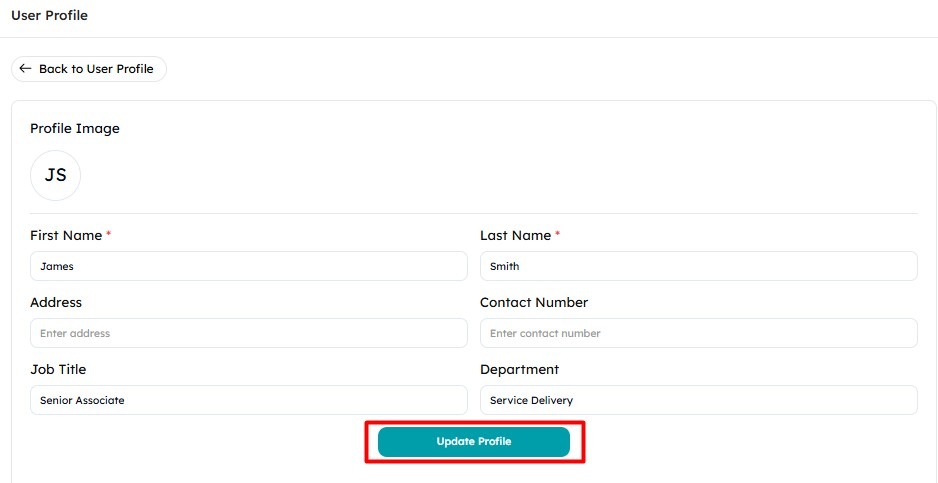Click the First Name label text
Image resolution: width=938 pixels, height=483 pixels.
pyautogui.click(x=66, y=236)
